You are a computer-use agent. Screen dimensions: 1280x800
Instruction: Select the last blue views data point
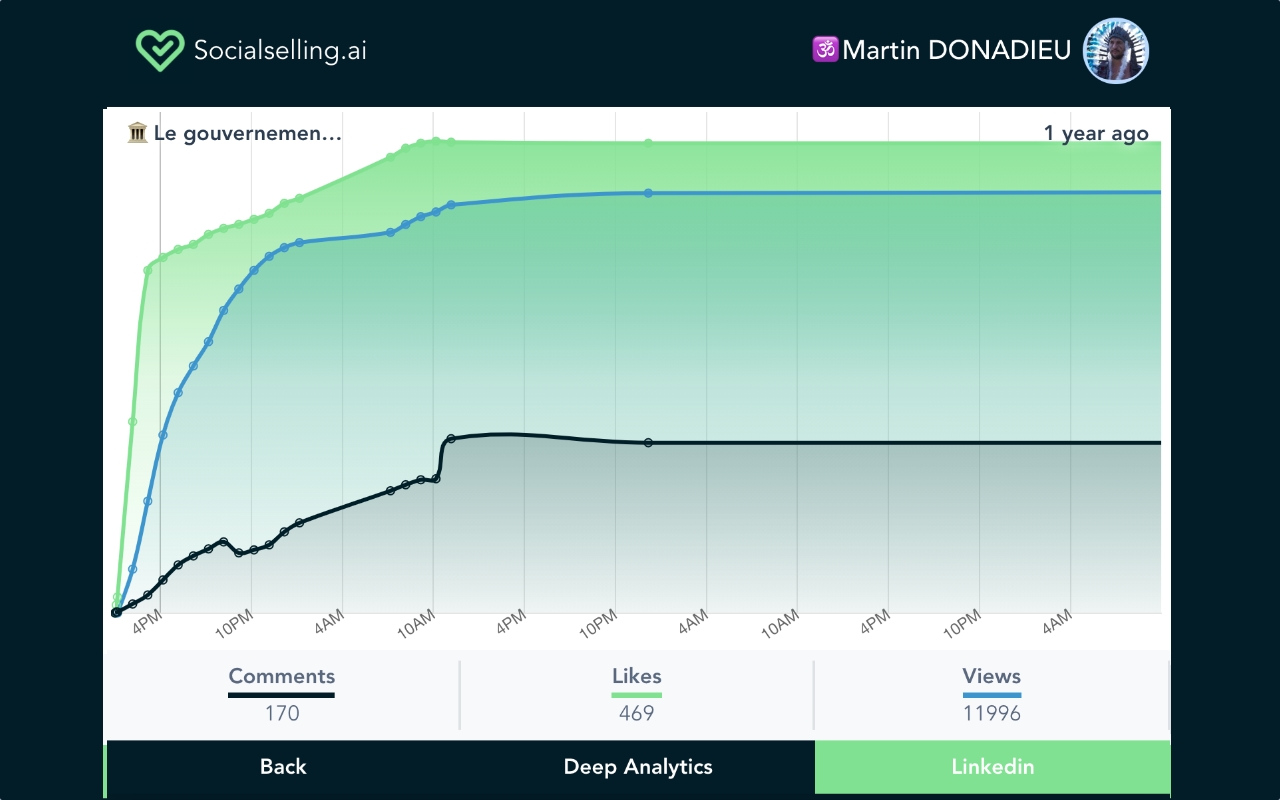tap(648, 193)
